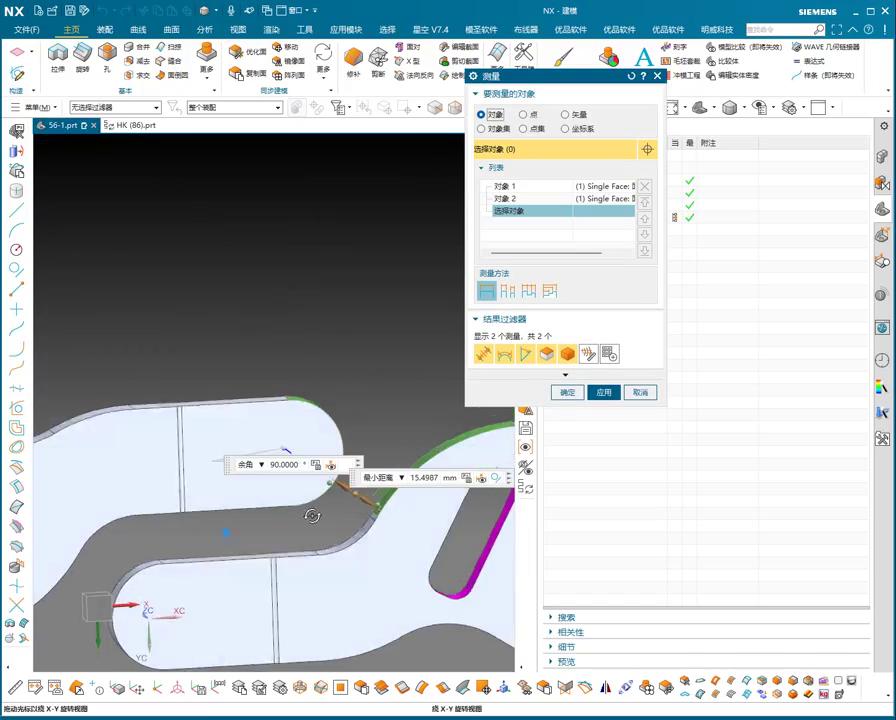Screen dimensions: 896x720
Task: Open the 无选择过滤器 dropdown
Action: pos(156,107)
